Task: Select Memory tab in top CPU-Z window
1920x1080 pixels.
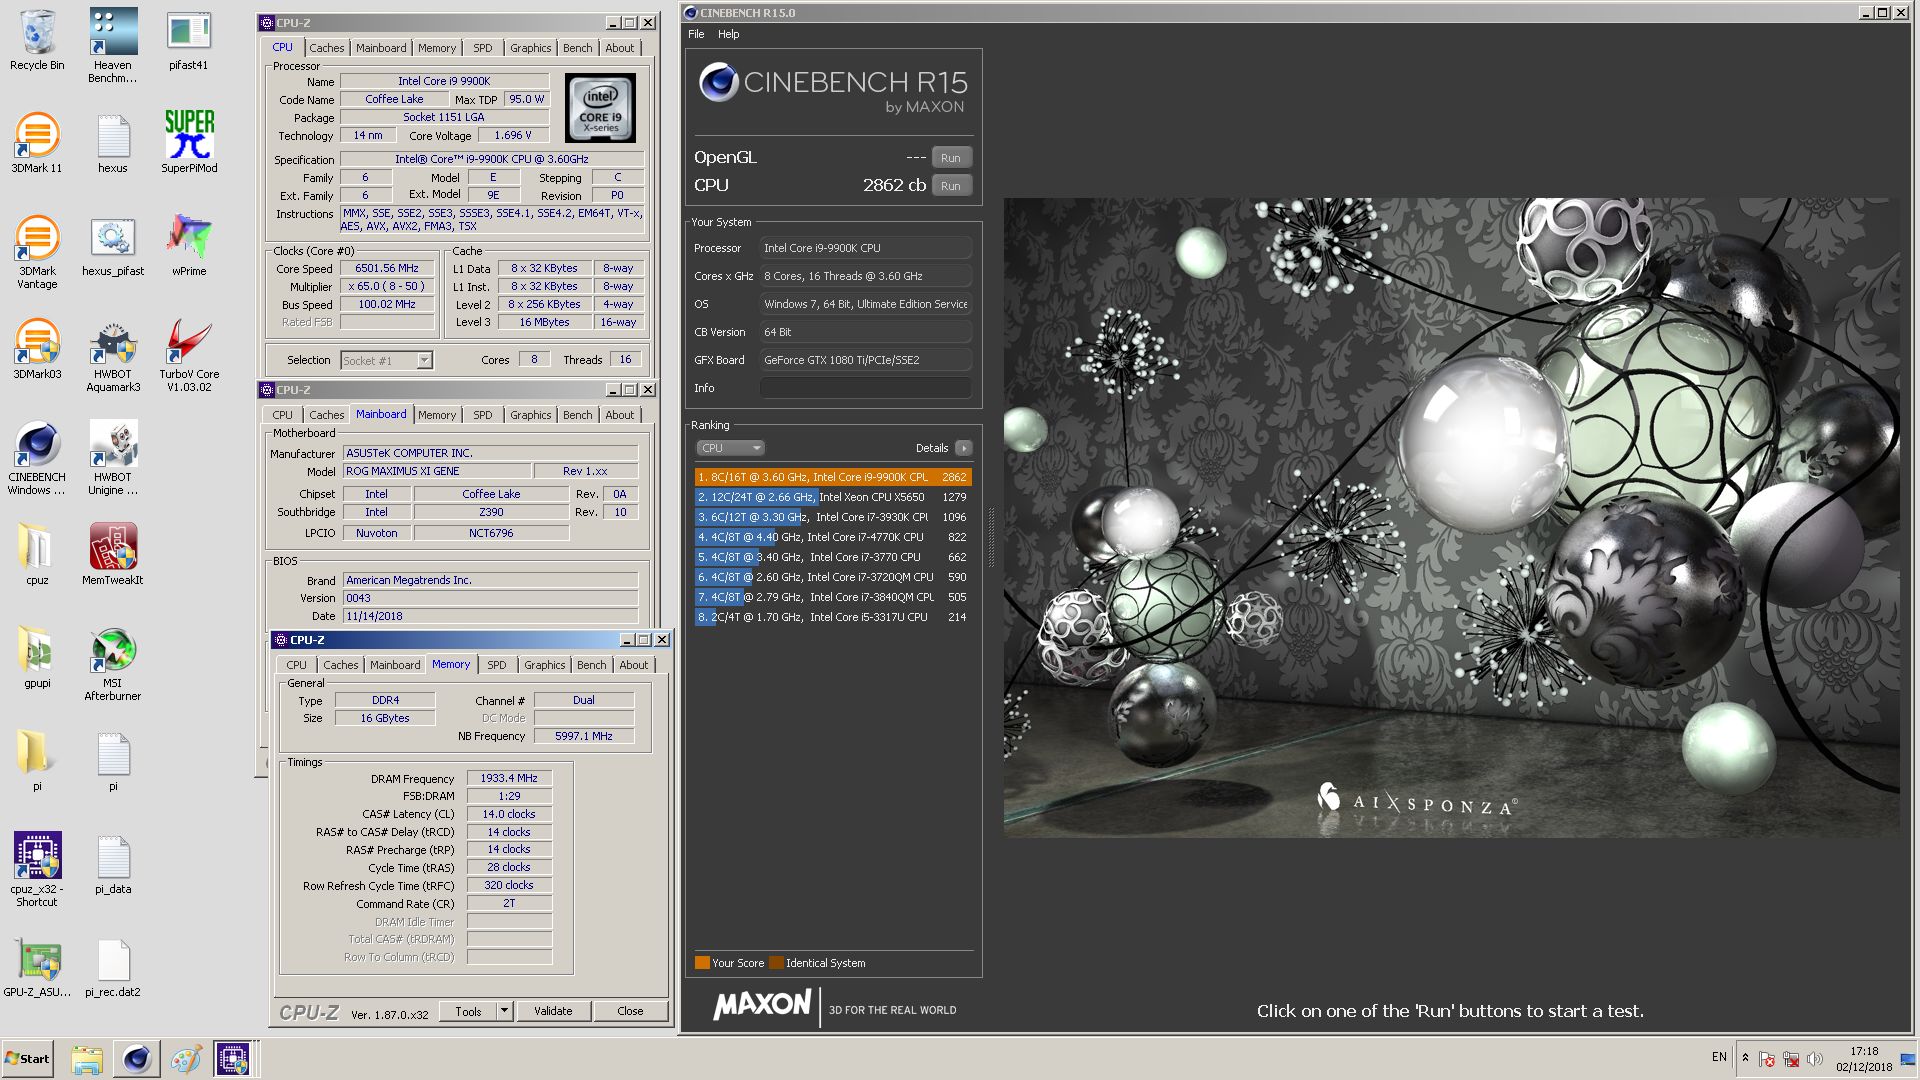Action: click(437, 48)
